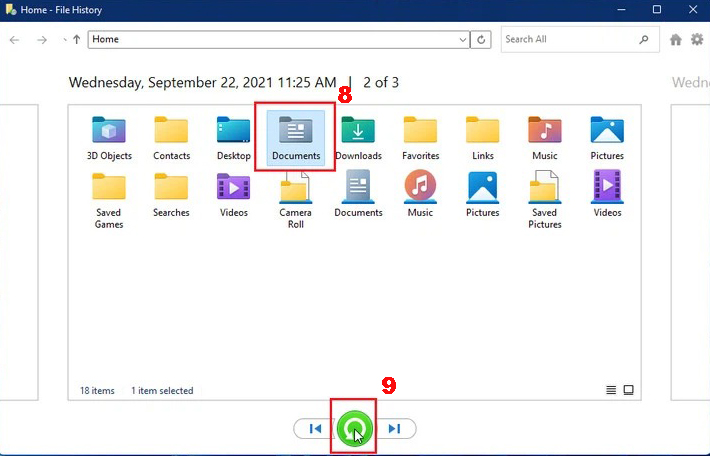Select the Videos folder beside Searches

(x=234, y=195)
